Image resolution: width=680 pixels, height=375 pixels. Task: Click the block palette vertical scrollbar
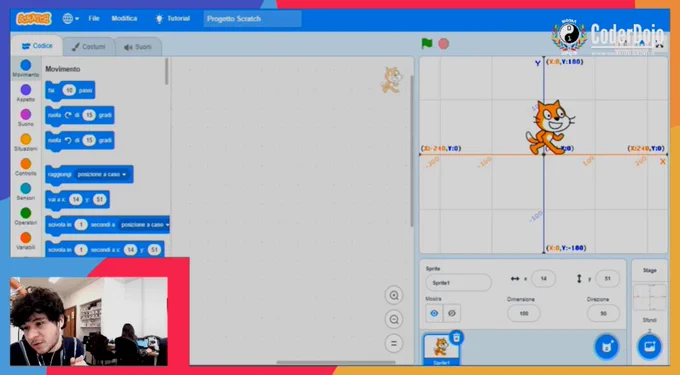pyautogui.click(x=167, y=72)
